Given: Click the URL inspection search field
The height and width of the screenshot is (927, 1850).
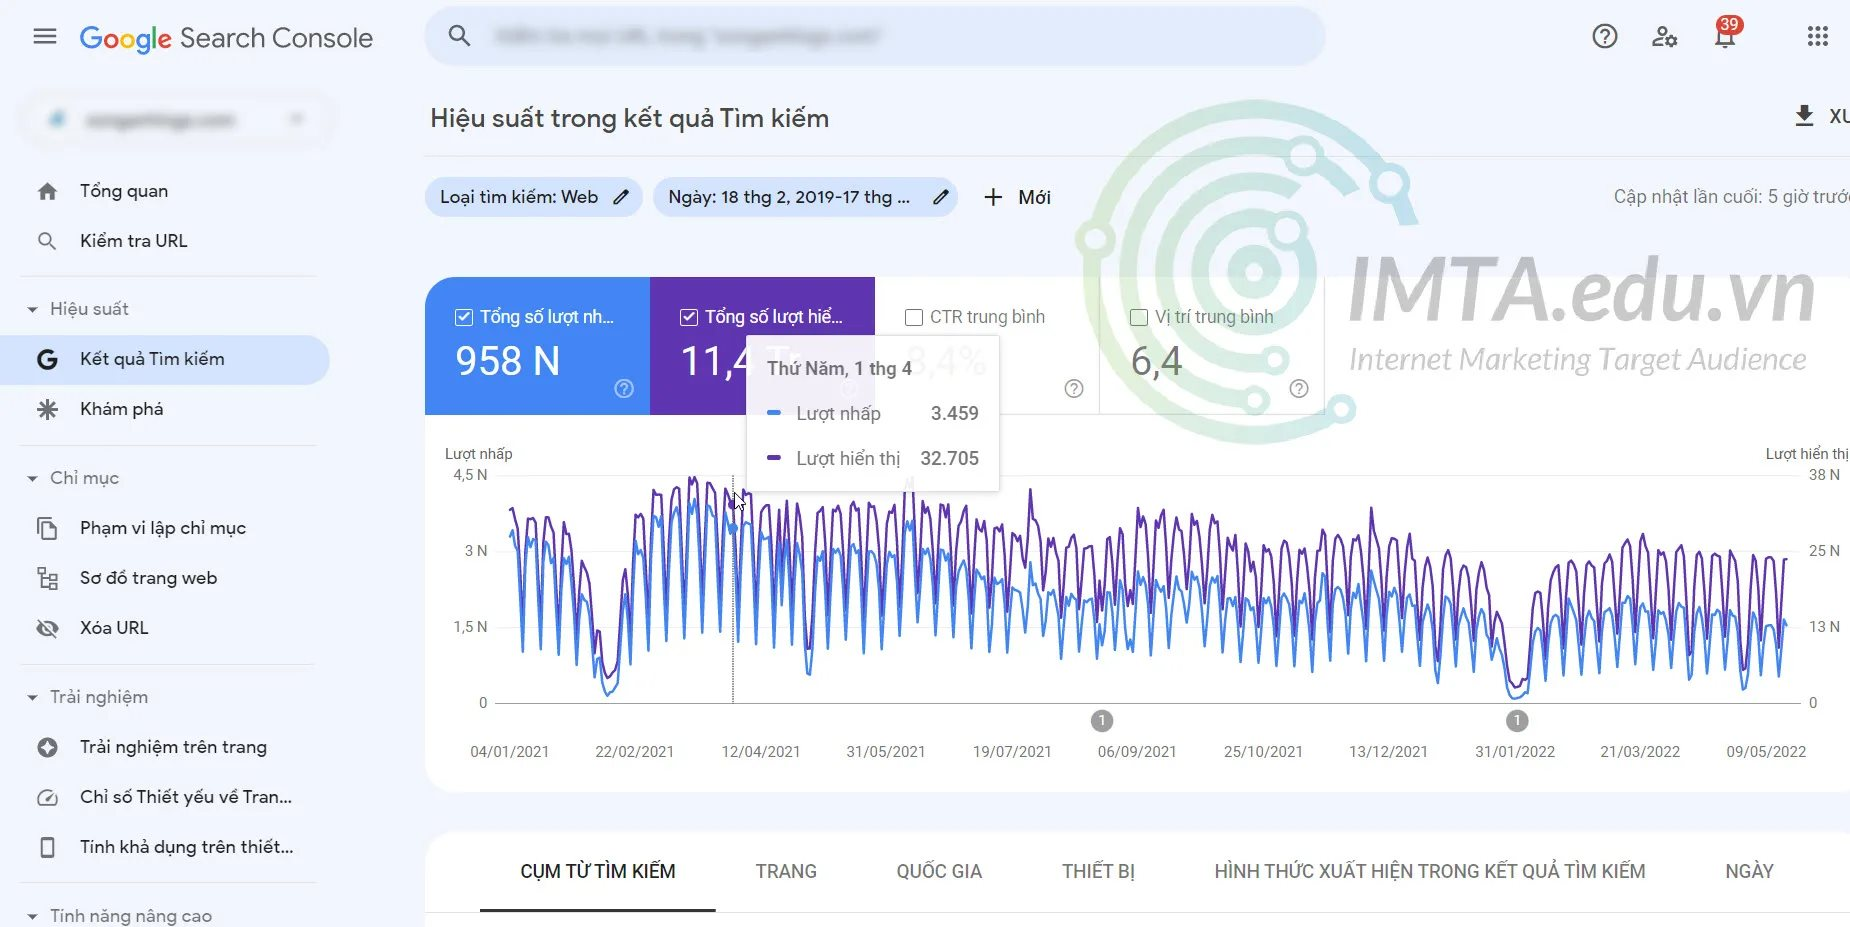Looking at the screenshot, I should click(x=875, y=37).
